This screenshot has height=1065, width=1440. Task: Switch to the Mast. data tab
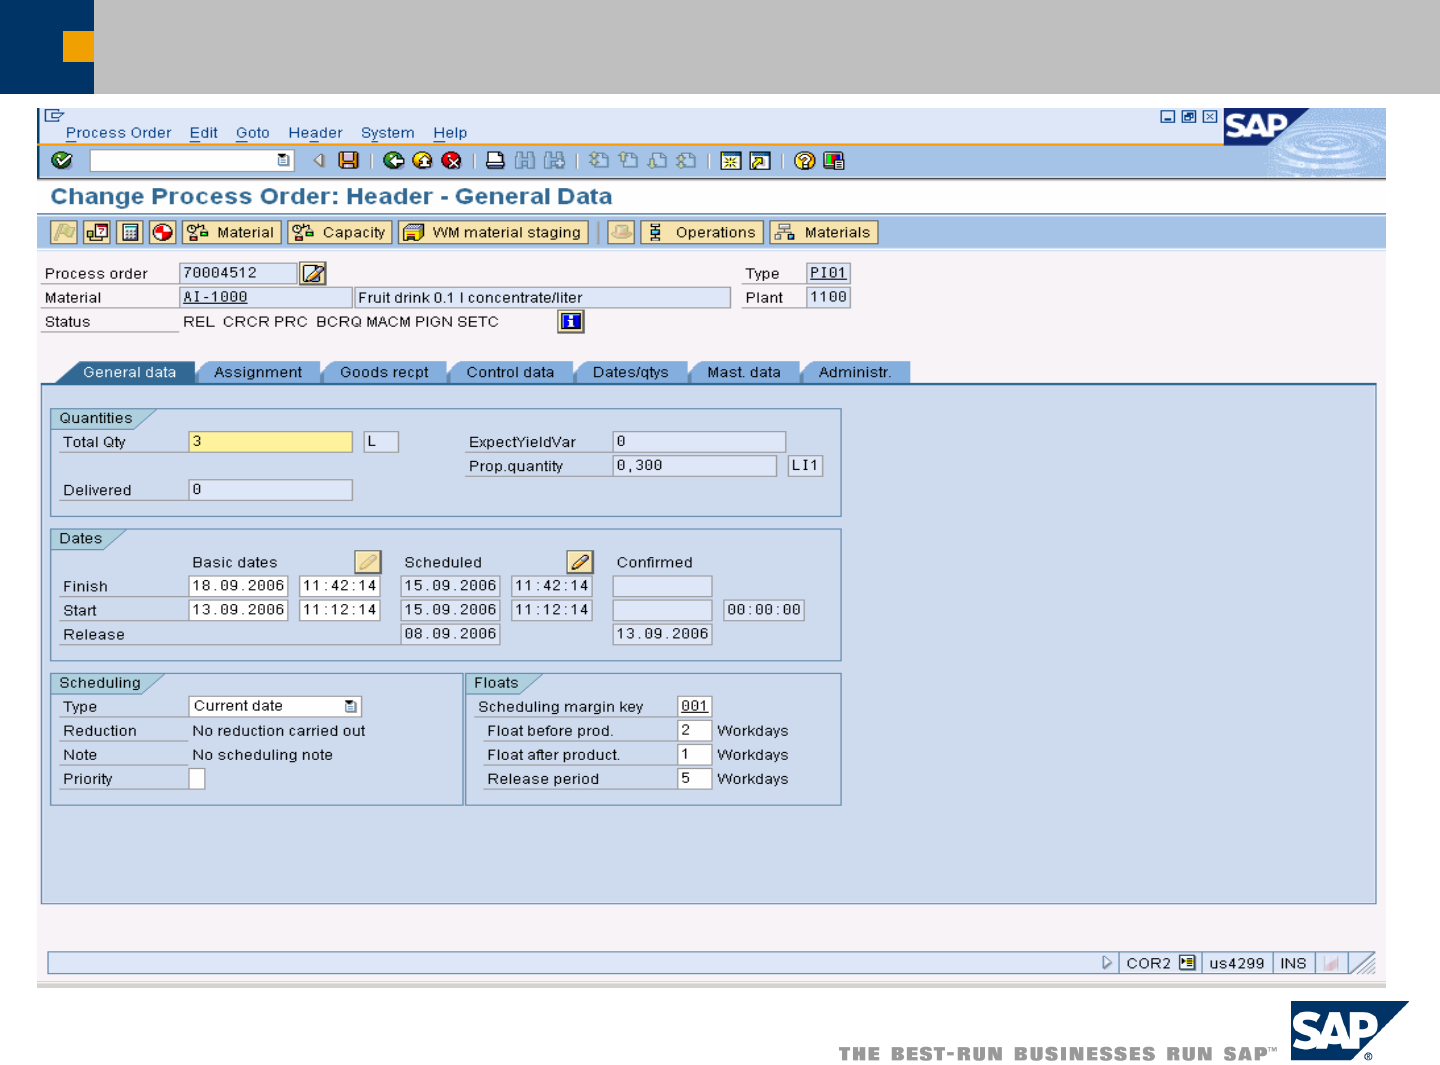coord(744,372)
